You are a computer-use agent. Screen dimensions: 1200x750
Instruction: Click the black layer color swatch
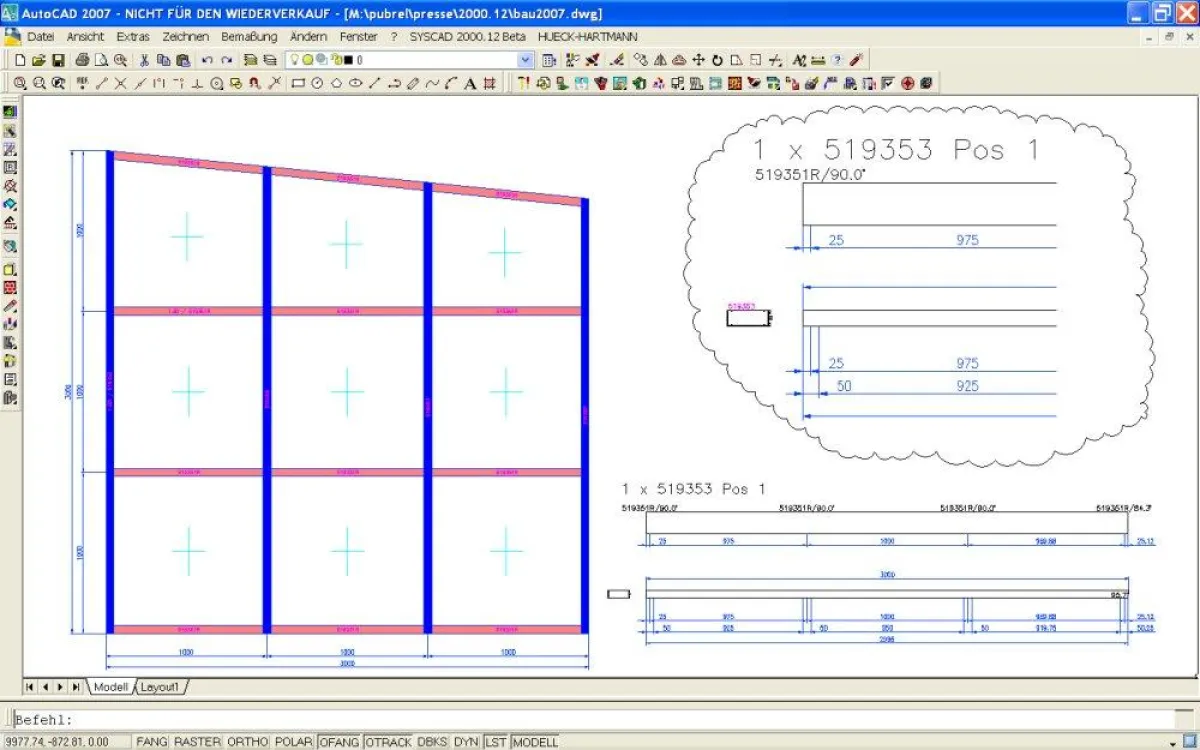tap(348, 60)
